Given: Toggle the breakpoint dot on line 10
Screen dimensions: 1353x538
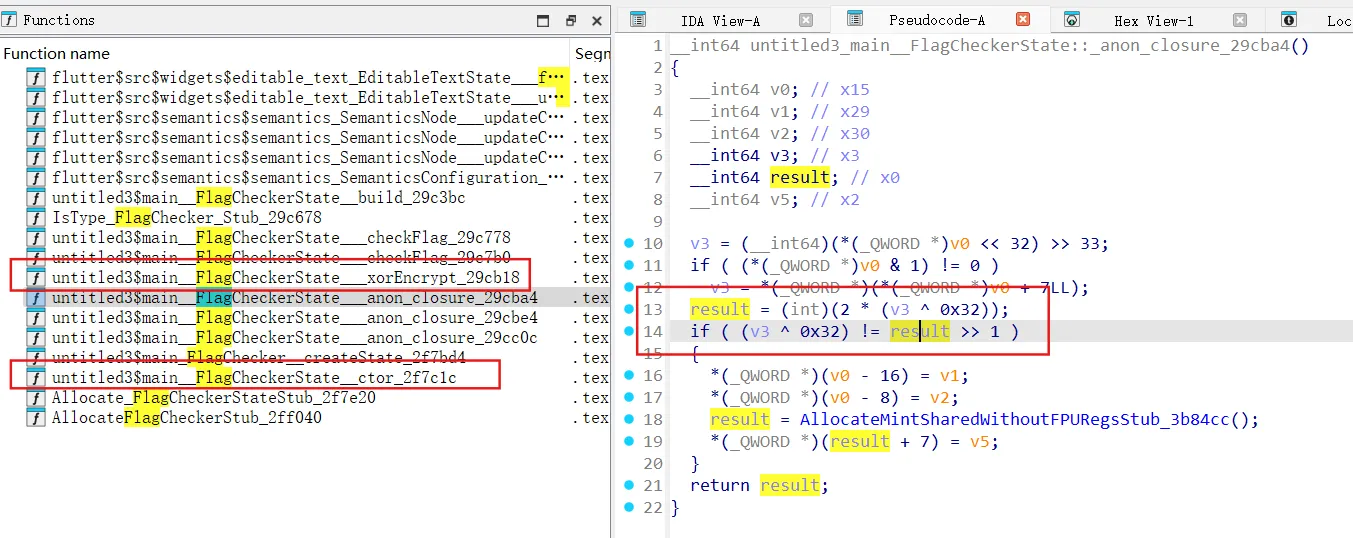Looking at the screenshot, I should (x=629, y=244).
